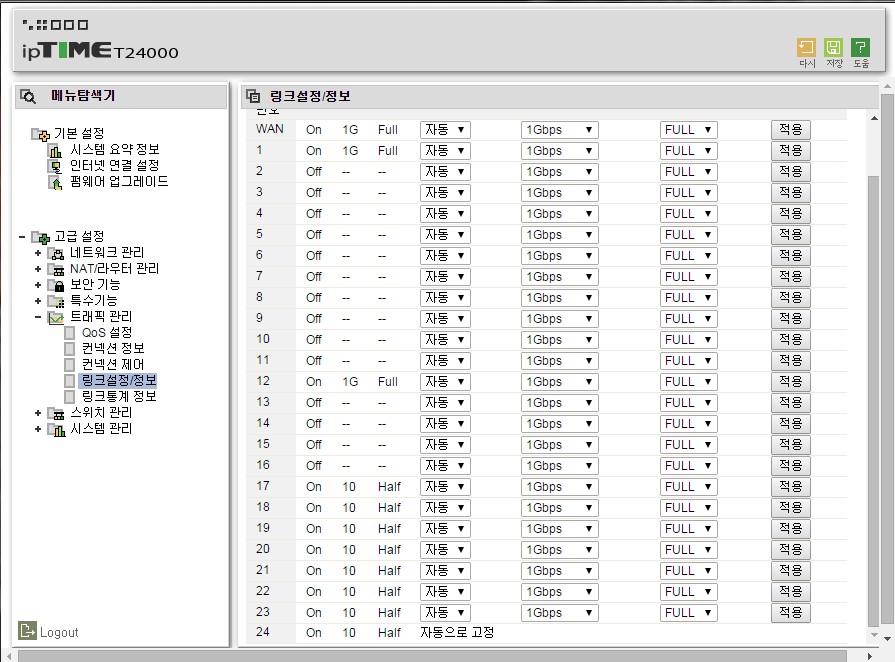895x662 pixels.
Task: Click the 적용 button for port 1
Action: 791,151
